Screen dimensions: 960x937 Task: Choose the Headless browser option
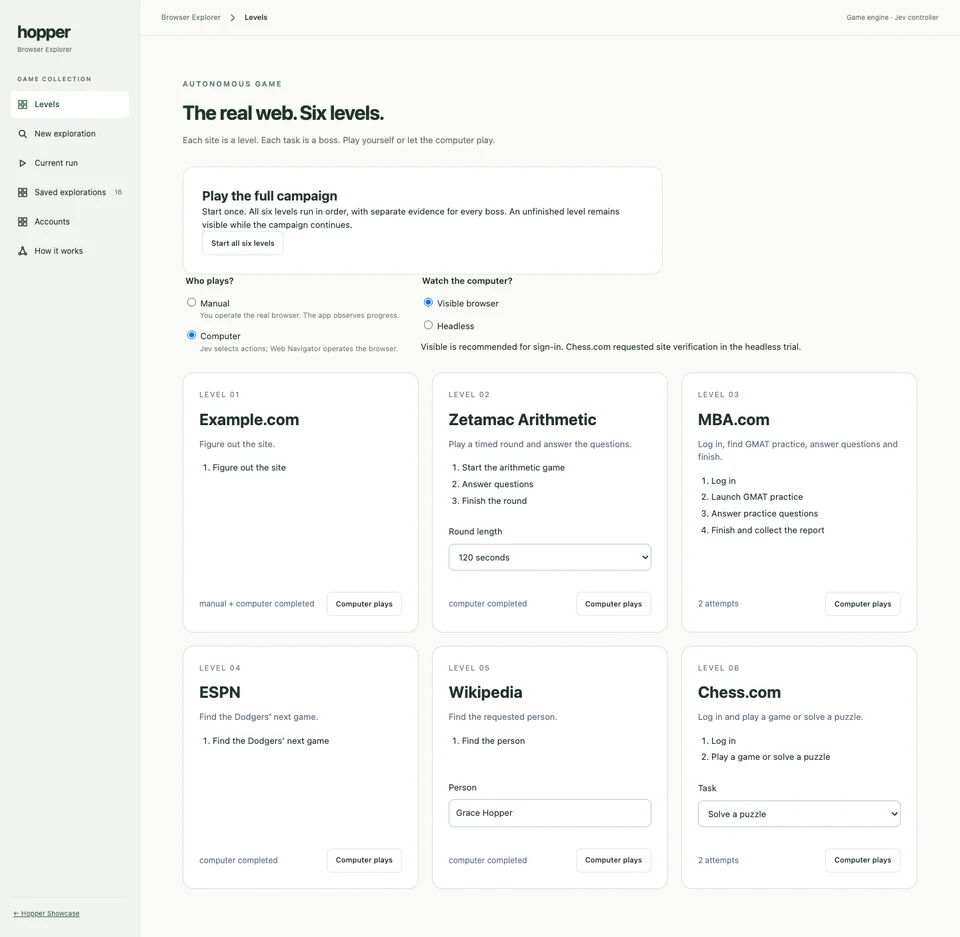tap(429, 325)
